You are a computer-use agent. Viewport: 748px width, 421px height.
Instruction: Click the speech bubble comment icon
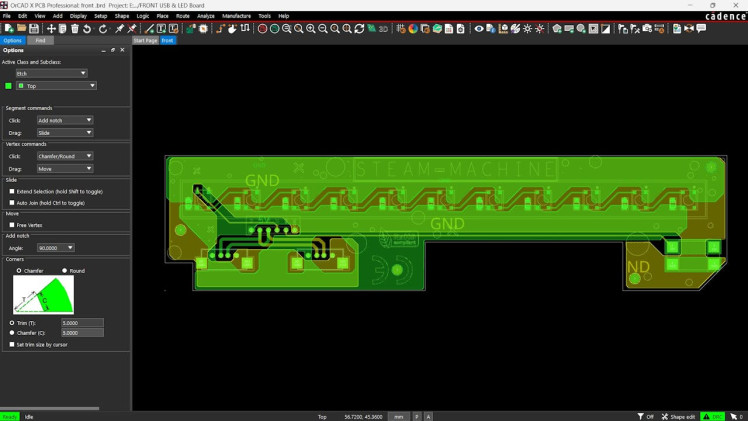[701, 29]
